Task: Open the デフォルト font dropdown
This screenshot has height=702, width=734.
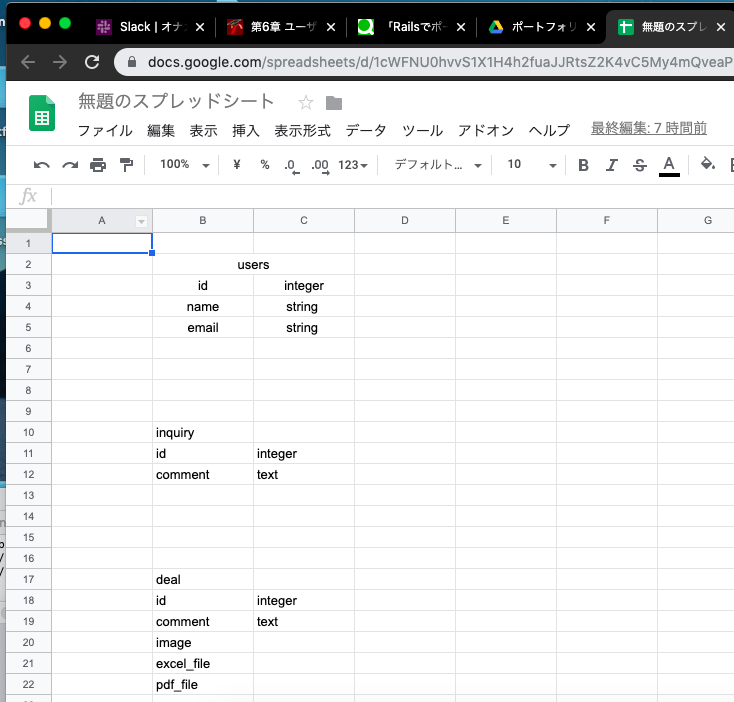Action: [x=438, y=164]
